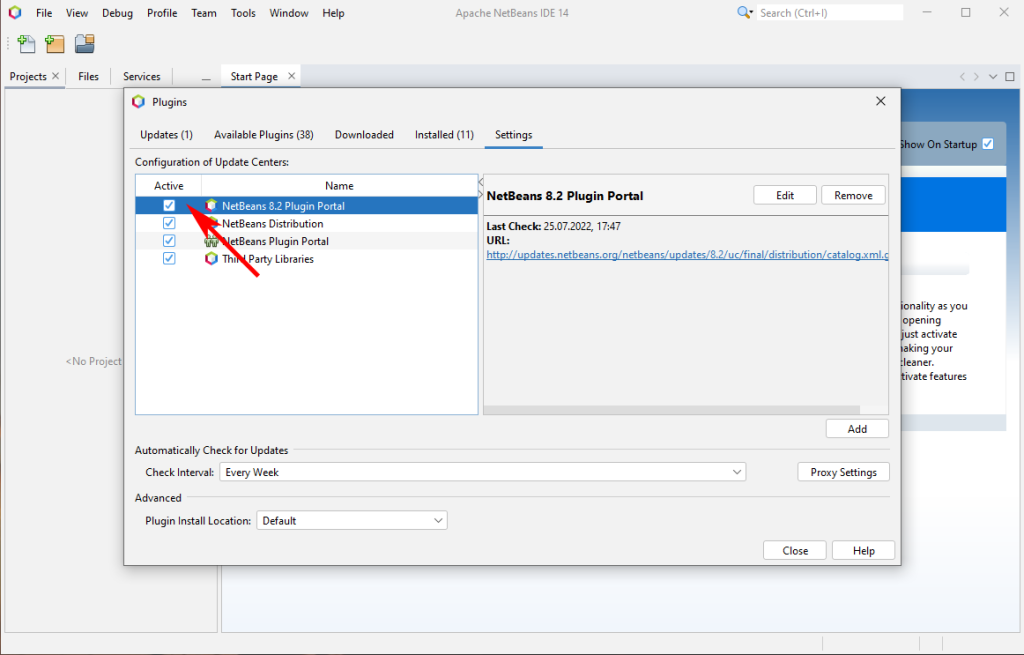Click the Name column header
The height and width of the screenshot is (655, 1024).
pyautogui.click(x=339, y=185)
